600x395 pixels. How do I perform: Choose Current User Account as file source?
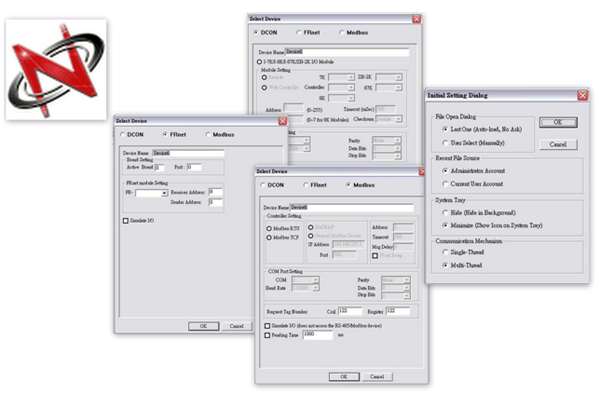[x=445, y=184]
